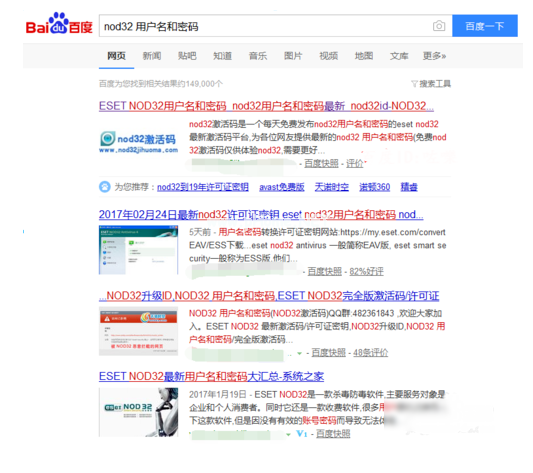Click result count text 百度为您找到相关结果约149,000个
The image size is (533, 473).
161,84
